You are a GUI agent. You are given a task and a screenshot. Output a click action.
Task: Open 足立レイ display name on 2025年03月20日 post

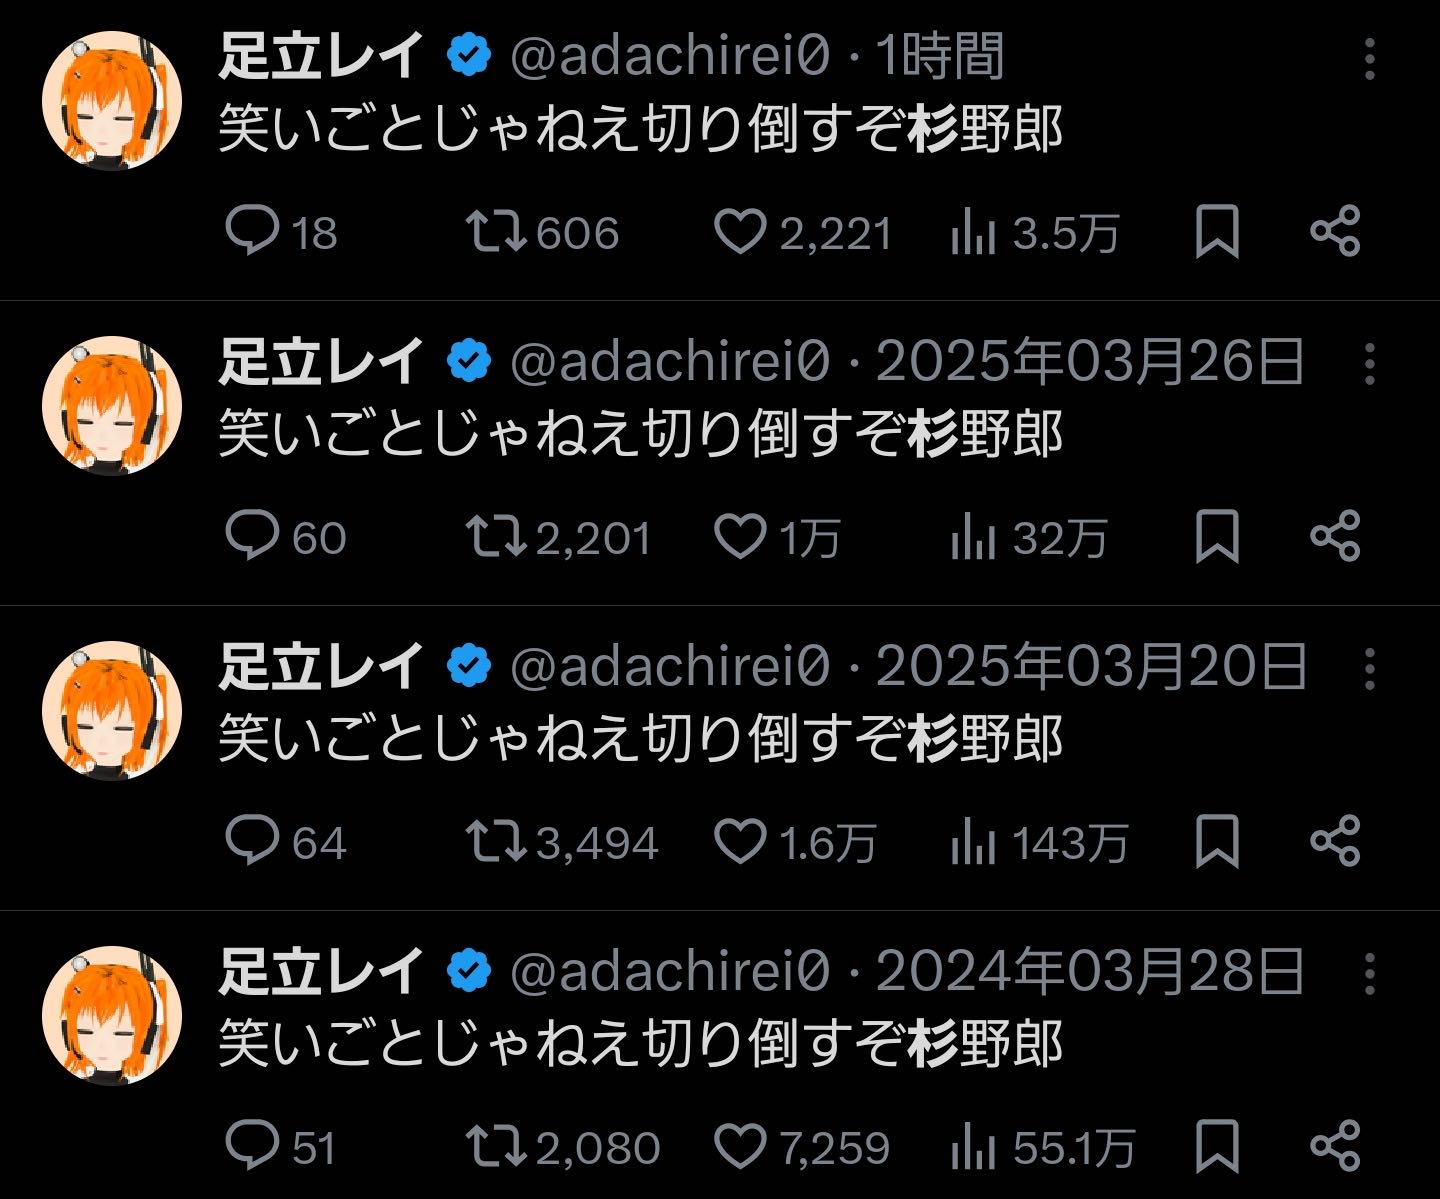[x=320, y=667]
